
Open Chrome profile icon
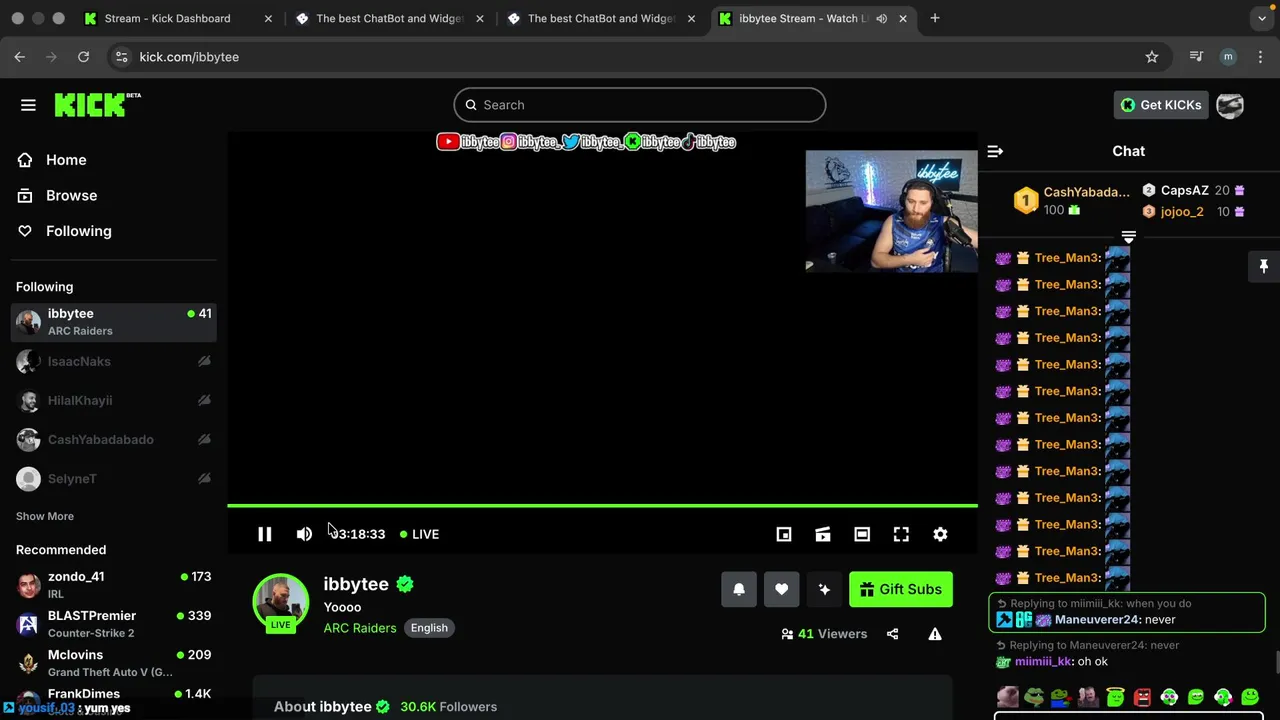1228,57
